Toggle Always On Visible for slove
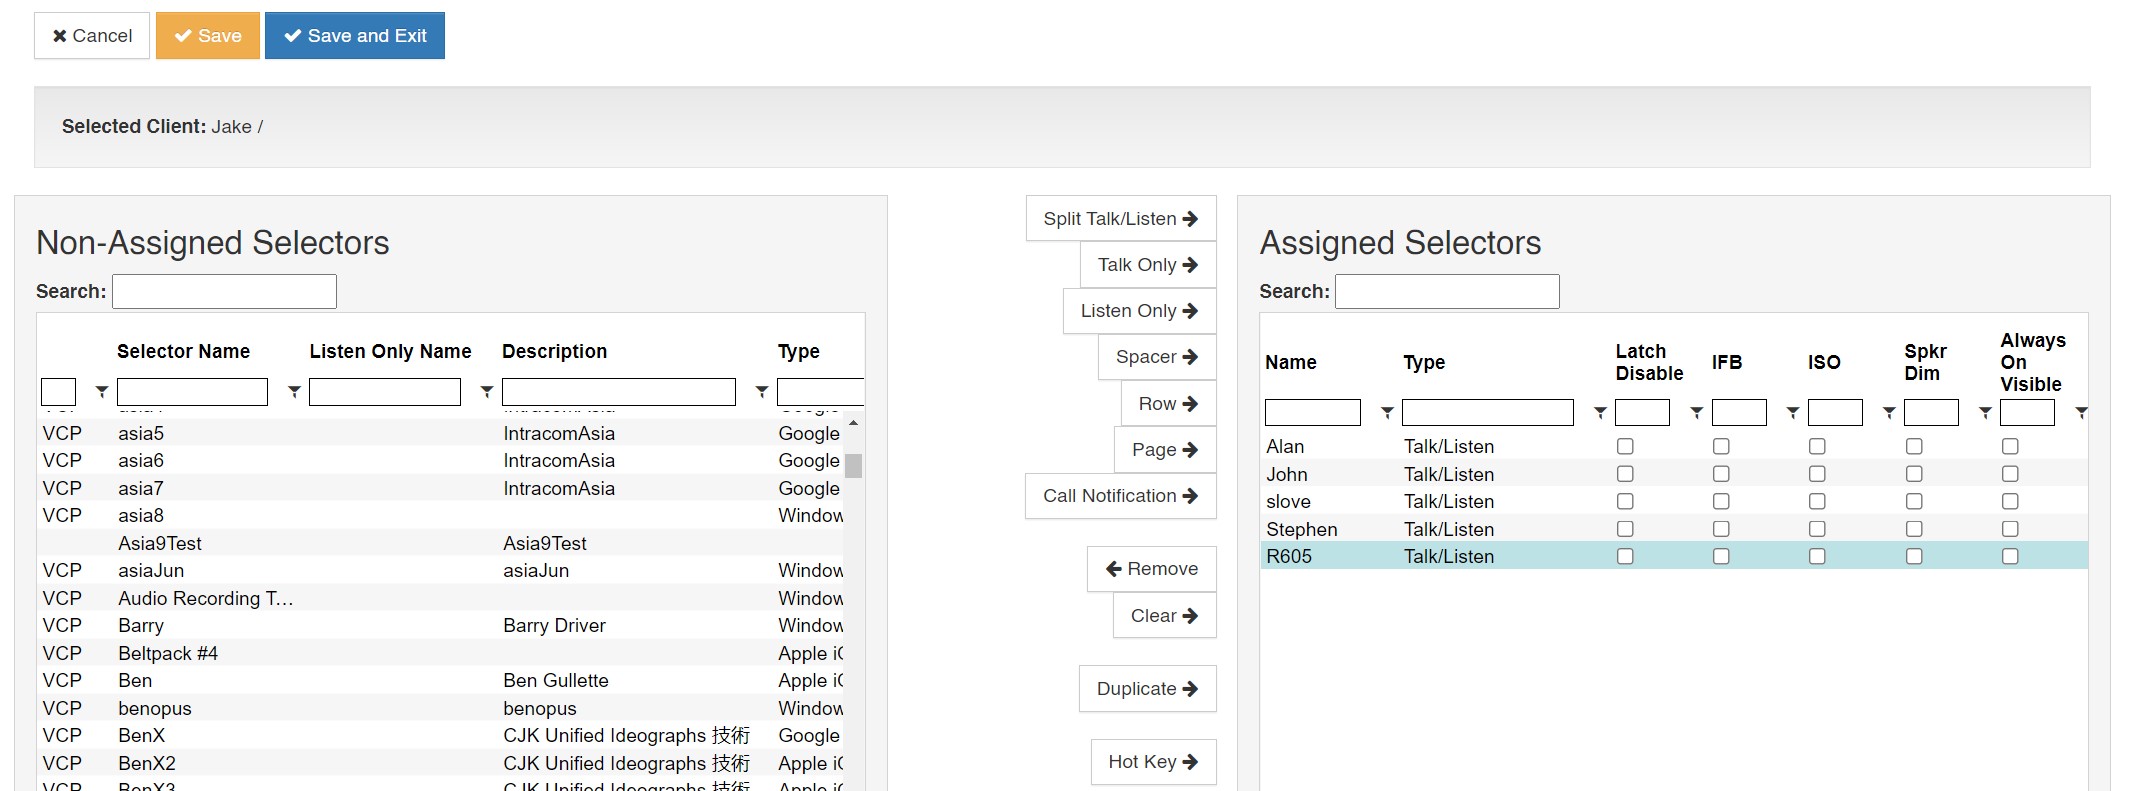 [x=2010, y=501]
